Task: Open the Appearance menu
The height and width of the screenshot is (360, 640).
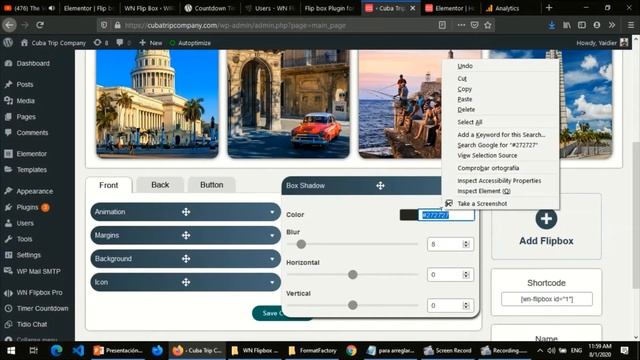Action: (34, 191)
